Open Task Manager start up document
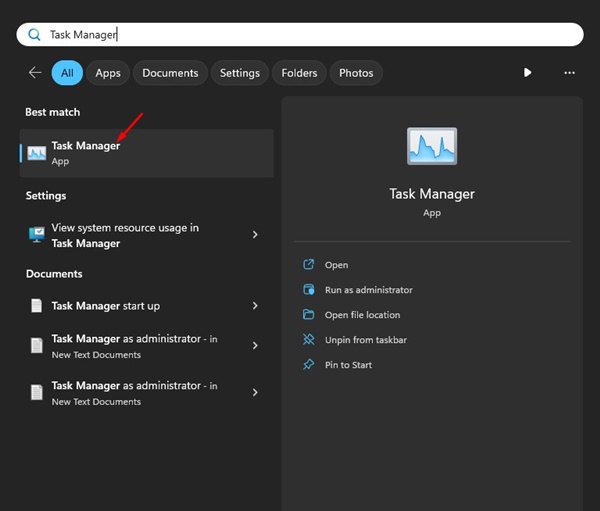 point(105,306)
